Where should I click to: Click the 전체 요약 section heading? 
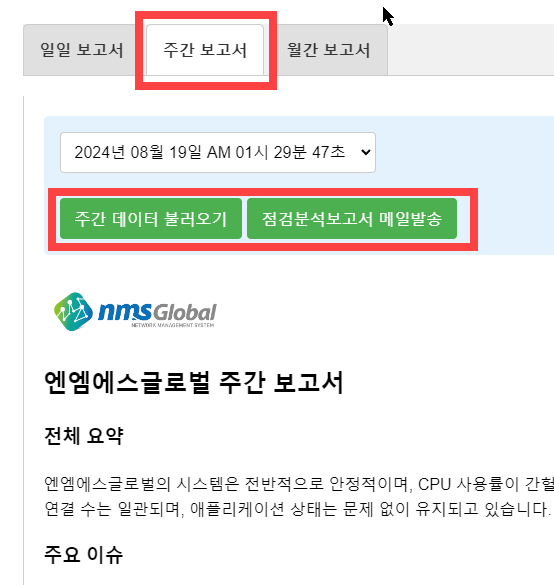pos(84,435)
